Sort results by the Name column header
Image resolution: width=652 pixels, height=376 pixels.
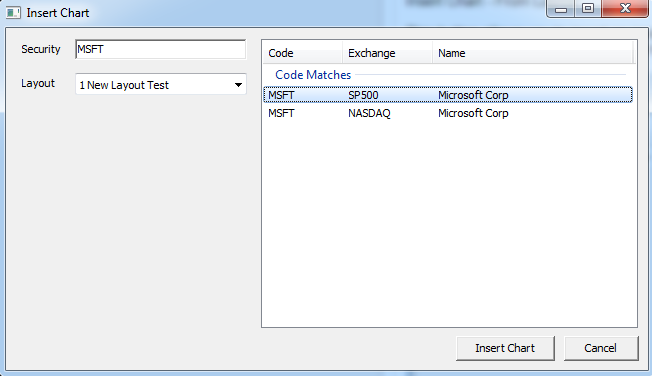532,53
